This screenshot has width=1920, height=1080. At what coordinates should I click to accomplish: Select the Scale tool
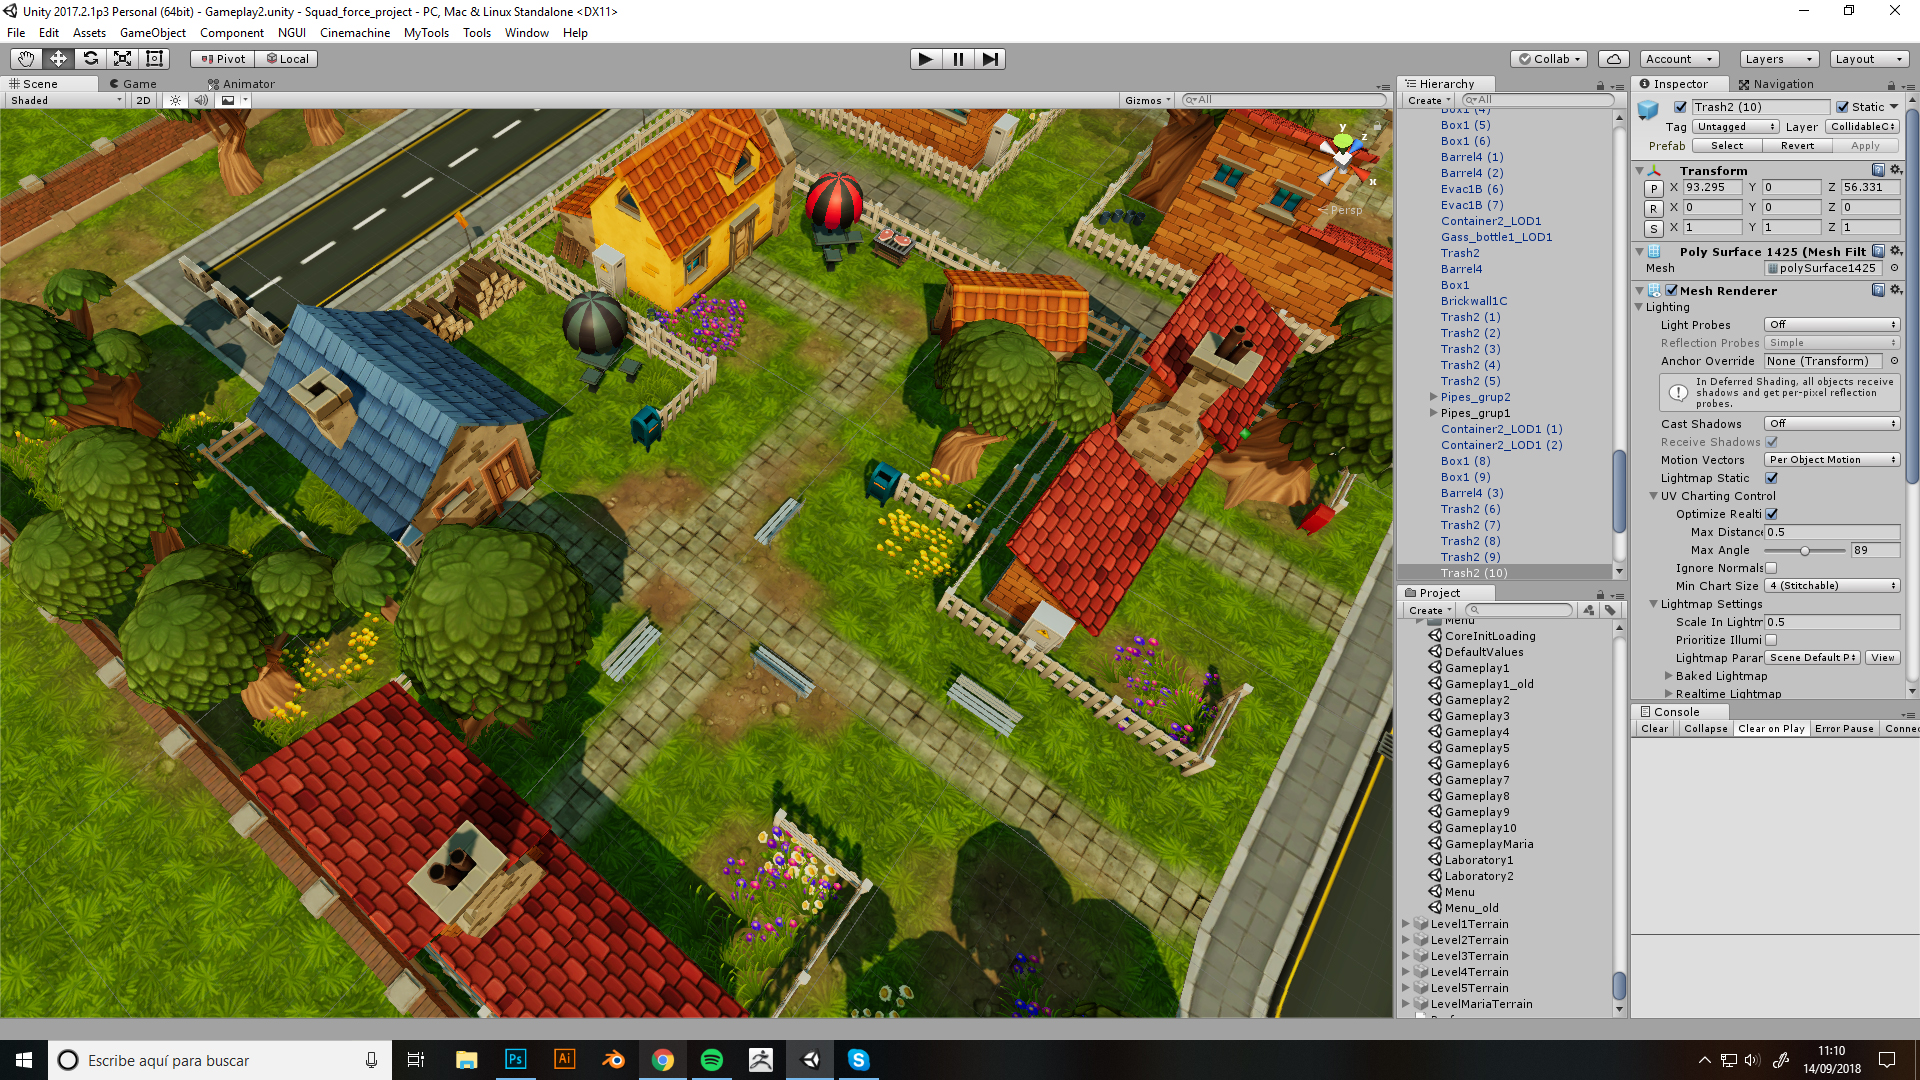(x=122, y=59)
